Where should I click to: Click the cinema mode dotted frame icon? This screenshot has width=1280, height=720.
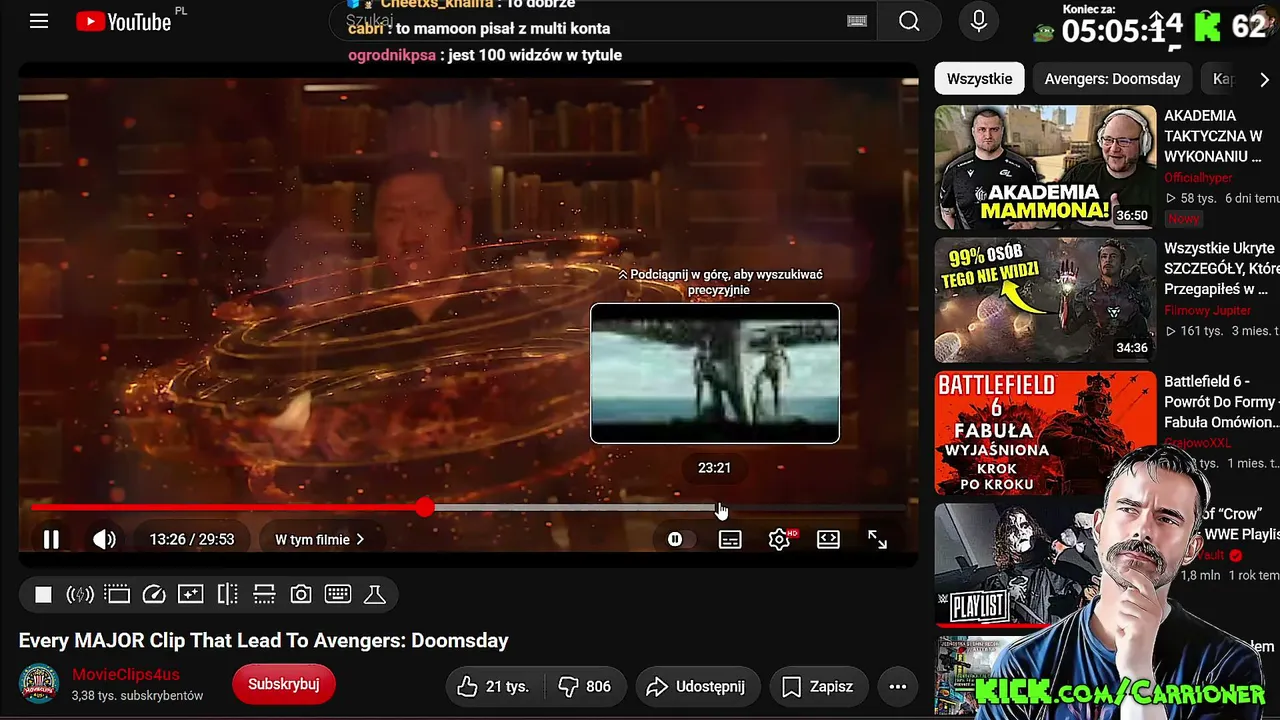pyautogui.click(x=117, y=595)
